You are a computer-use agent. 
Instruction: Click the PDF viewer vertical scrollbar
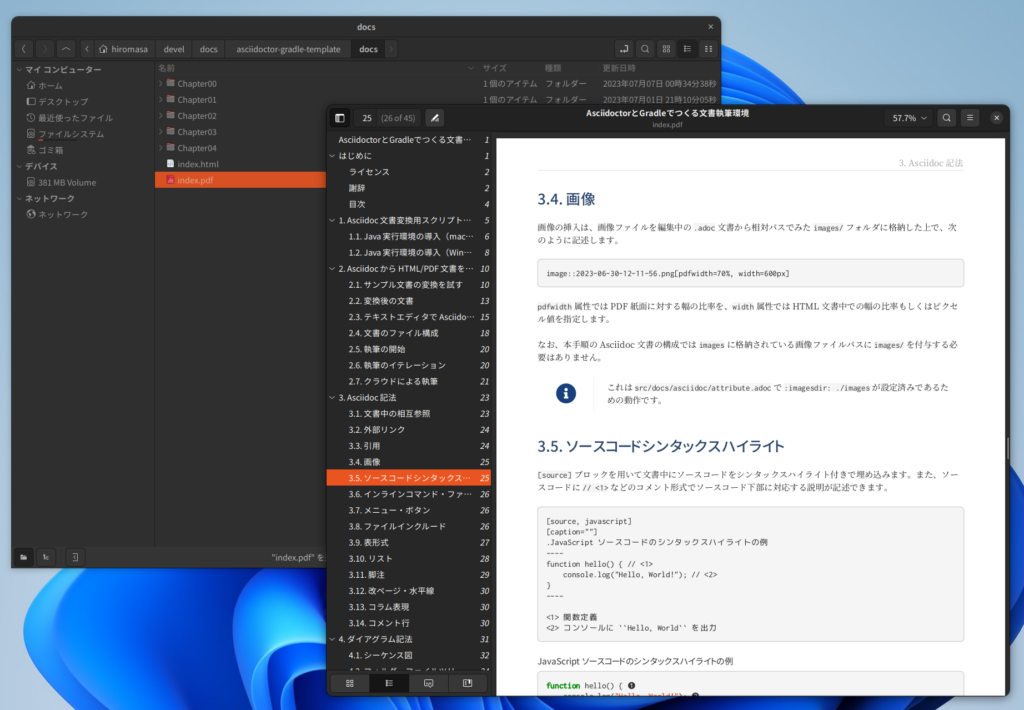(1008, 447)
